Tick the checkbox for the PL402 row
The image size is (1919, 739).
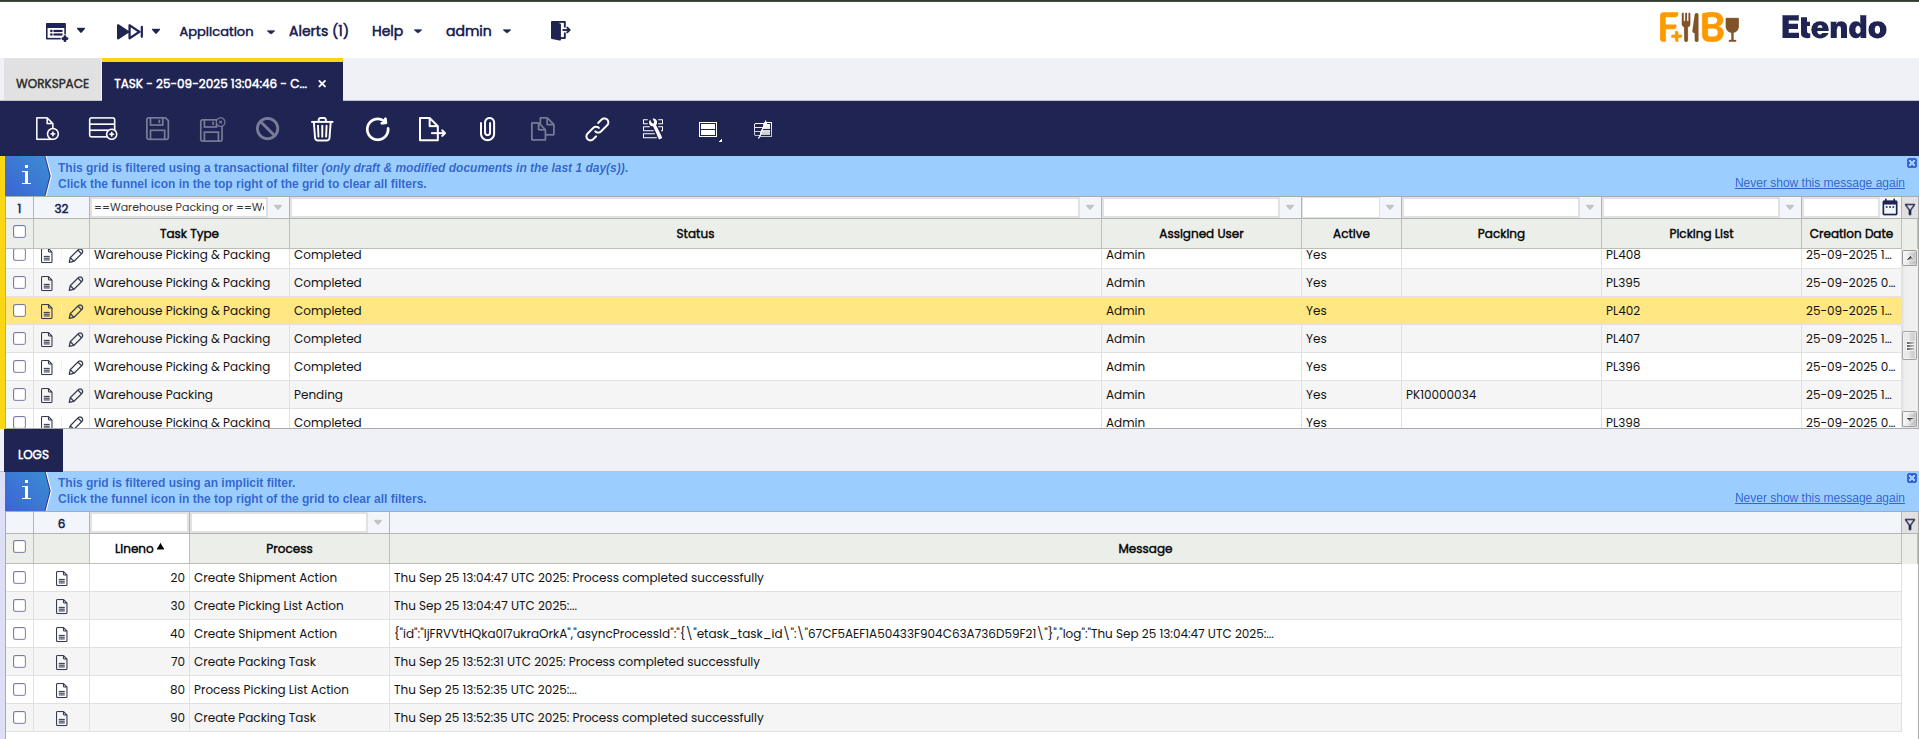pyautogui.click(x=19, y=311)
